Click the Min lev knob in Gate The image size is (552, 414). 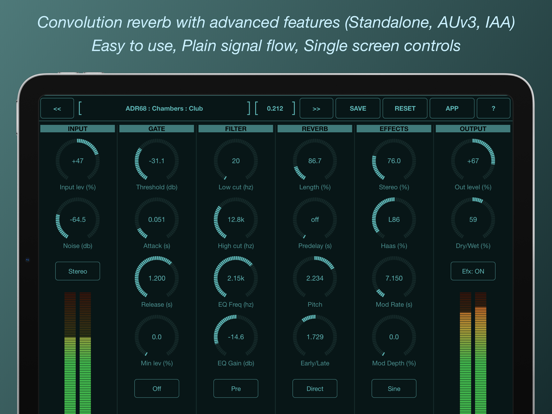tap(157, 337)
